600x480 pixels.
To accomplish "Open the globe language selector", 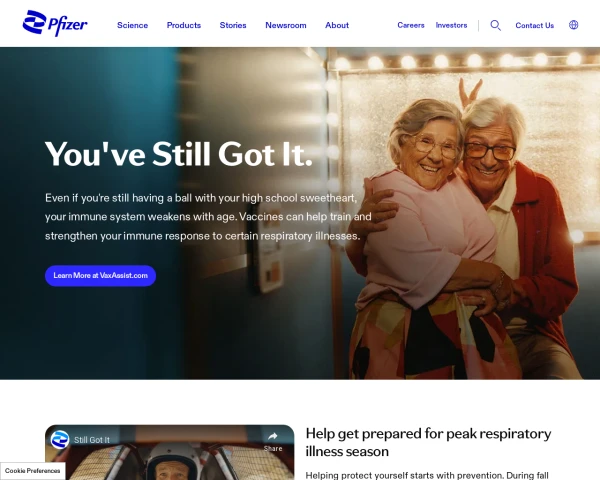I will (573, 25).
